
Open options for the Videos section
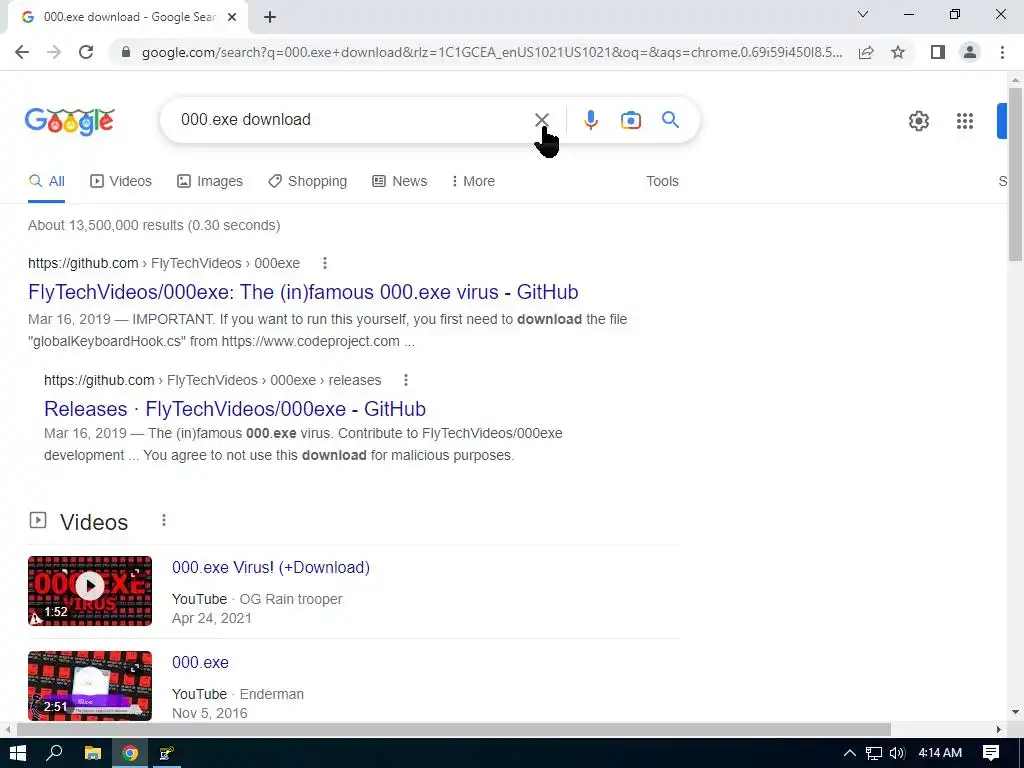[x=164, y=520]
